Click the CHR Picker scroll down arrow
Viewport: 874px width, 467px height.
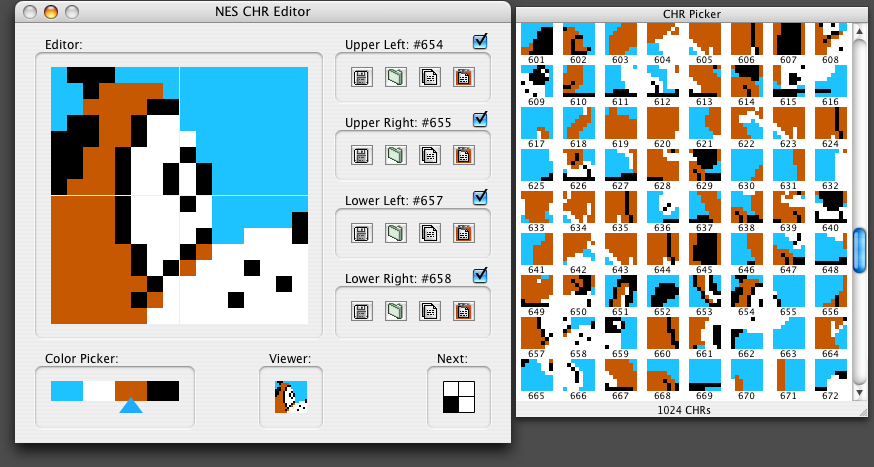click(x=860, y=393)
